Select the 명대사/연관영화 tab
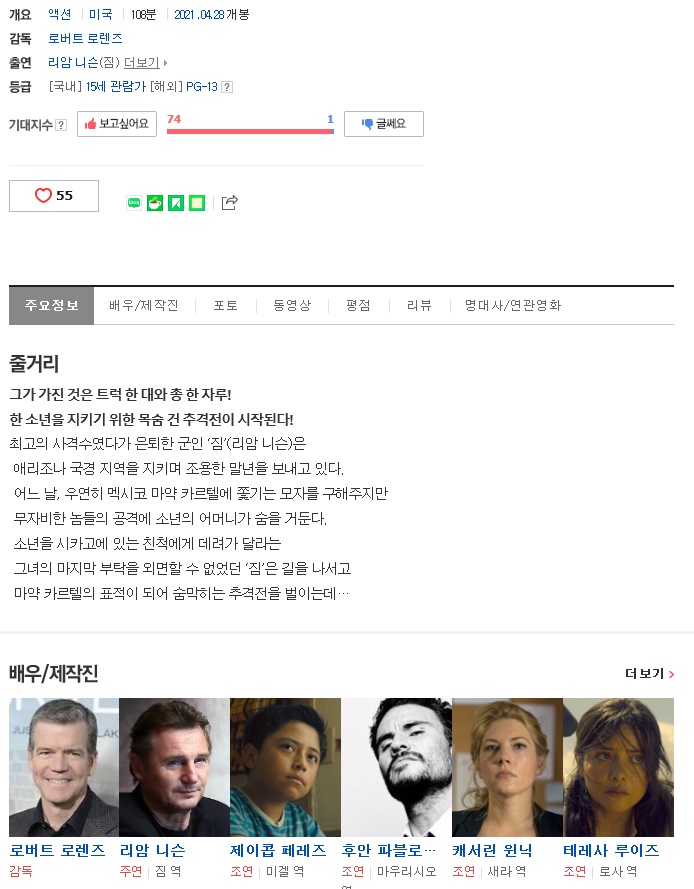This screenshot has height=889, width=694. tap(513, 306)
